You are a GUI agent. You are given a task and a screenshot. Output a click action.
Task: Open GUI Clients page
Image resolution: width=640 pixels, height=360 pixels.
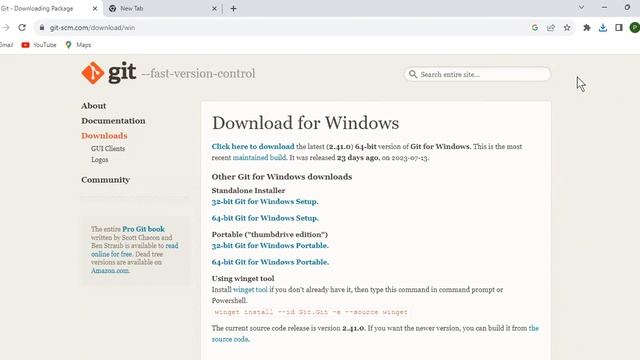pos(108,149)
